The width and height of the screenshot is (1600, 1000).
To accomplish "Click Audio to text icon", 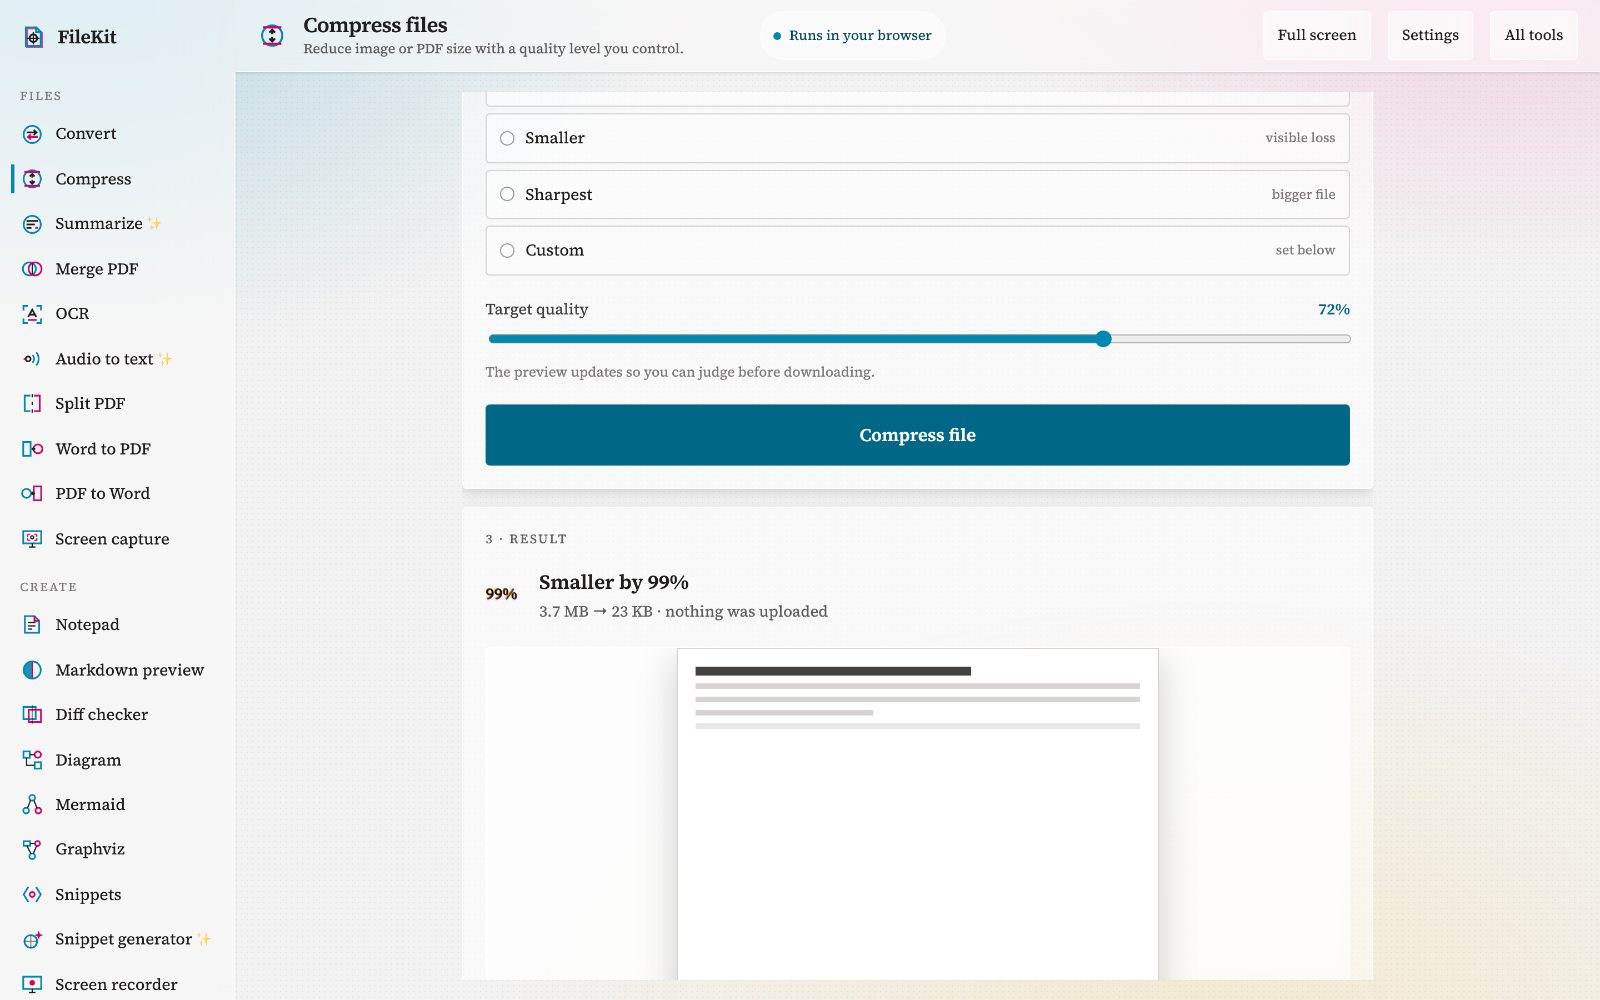I will tap(32, 359).
